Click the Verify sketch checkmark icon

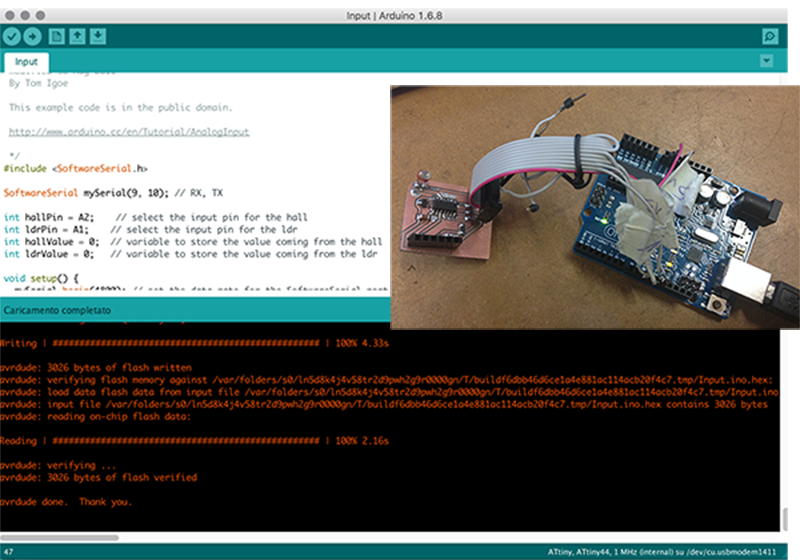point(12,36)
